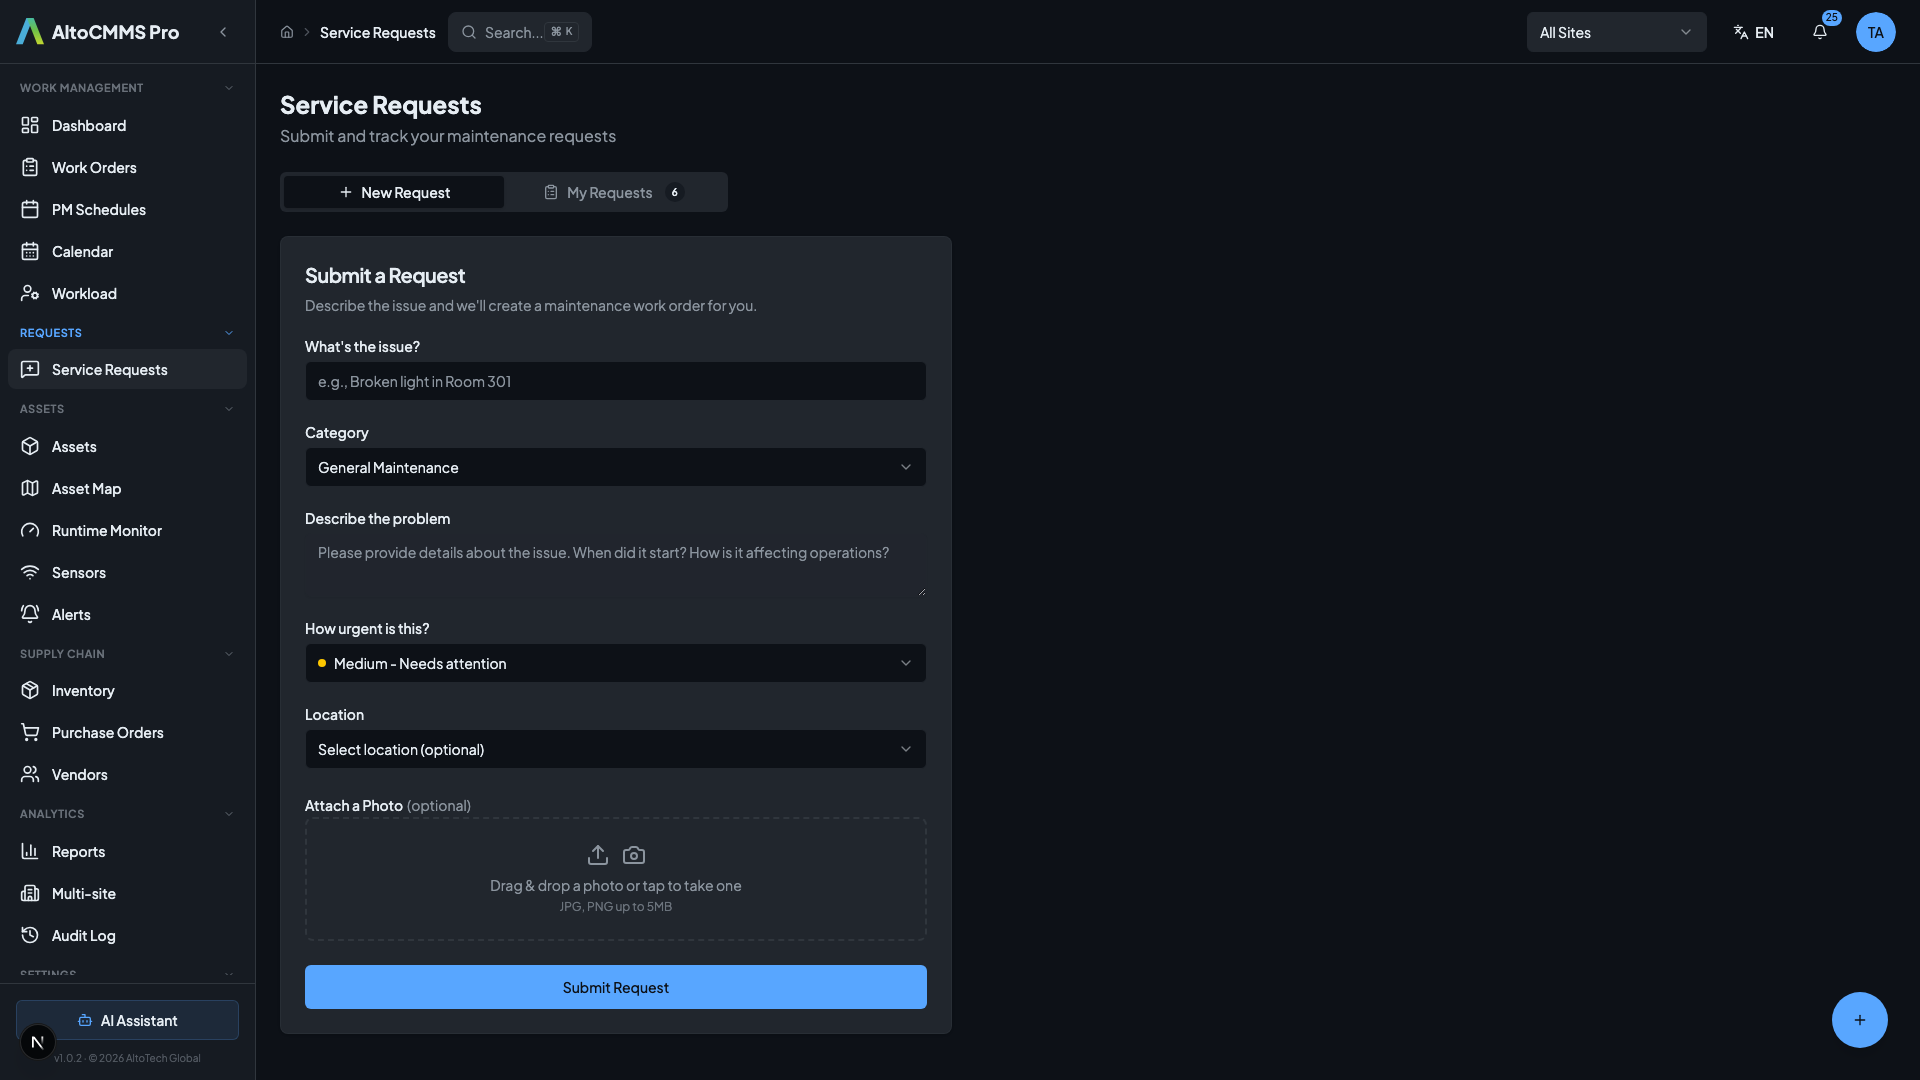The width and height of the screenshot is (1920, 1080).
Task: Open Sensors in the sidebar
Action: pos(78,573)
